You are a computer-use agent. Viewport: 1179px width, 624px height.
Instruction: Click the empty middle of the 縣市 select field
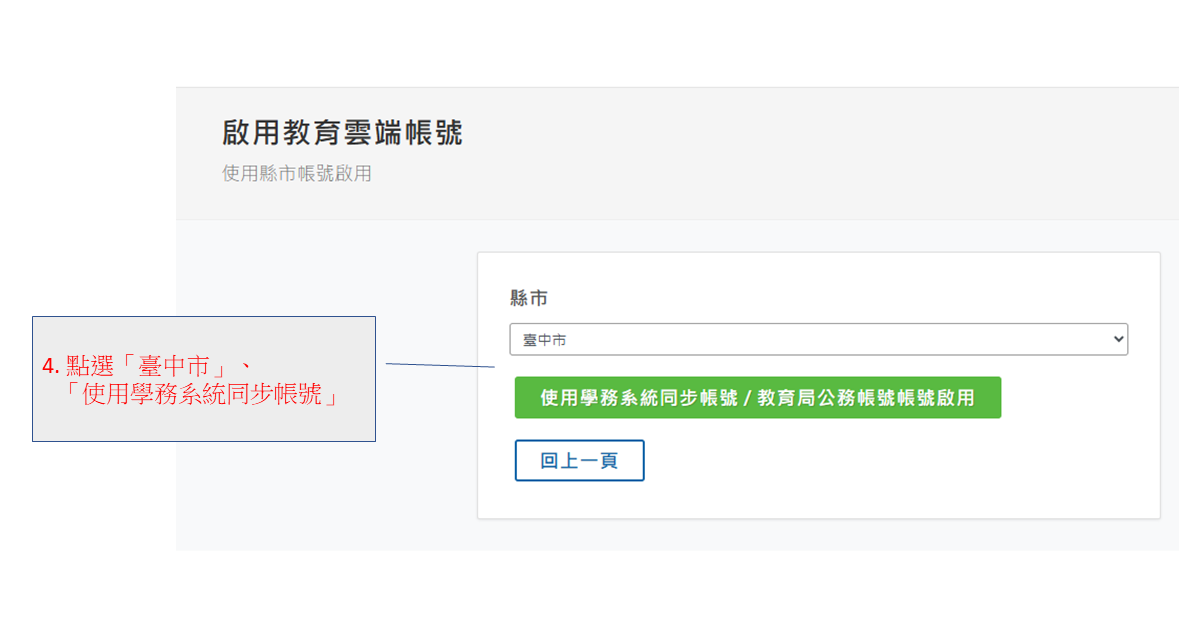click(x=820, y=340)
